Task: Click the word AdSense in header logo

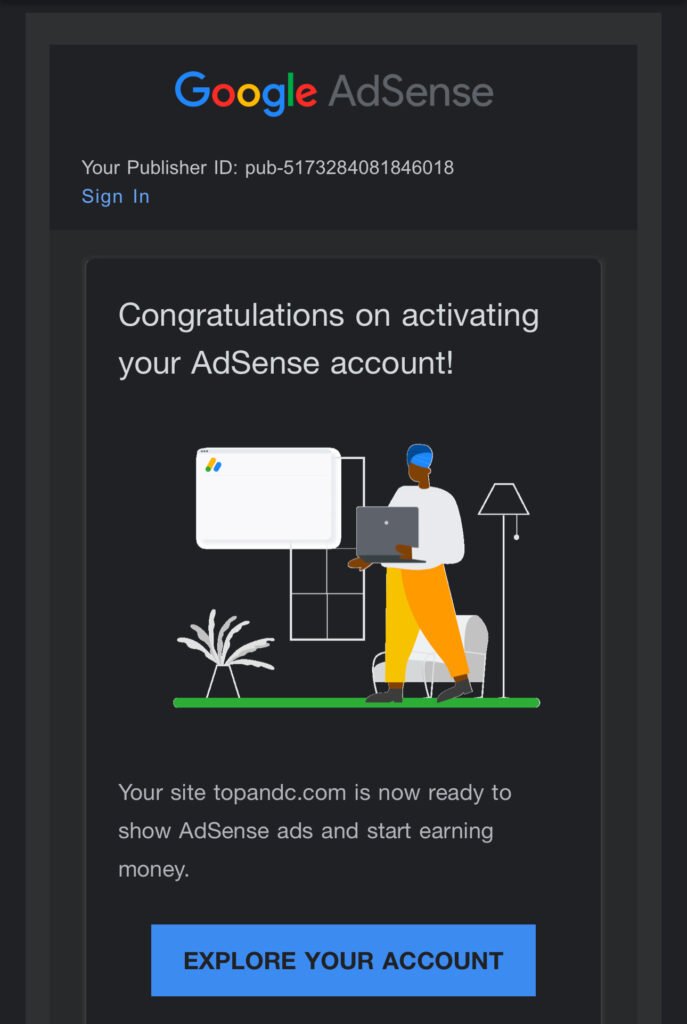Action: [x=410, y=92]
